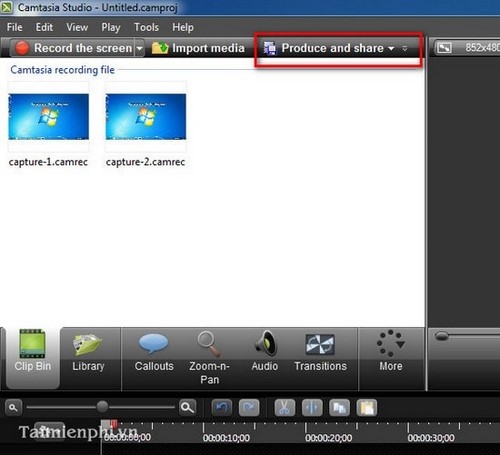The image size is (500, 455).
Task: Click the Paste icon in timeline toolbar
Action: (367, 408)
